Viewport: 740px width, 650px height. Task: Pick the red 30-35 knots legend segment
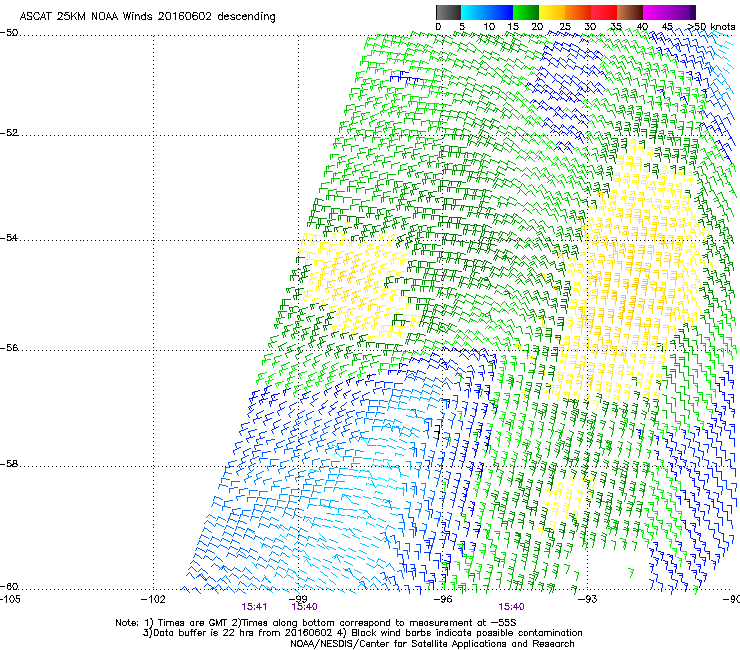(604, 12)
